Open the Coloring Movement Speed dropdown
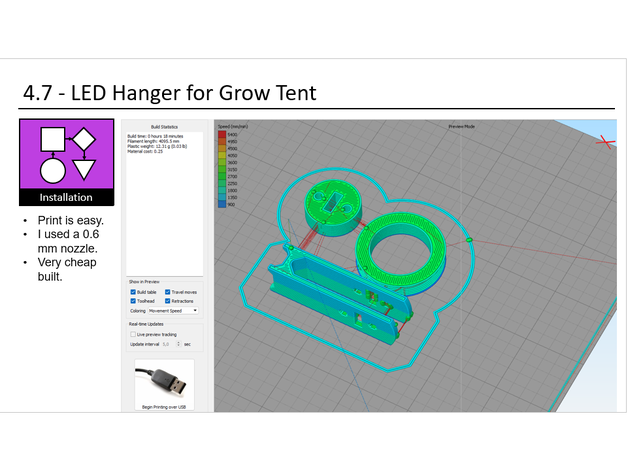The image size is (628, 472). pyautogui.click(x=172, y=311)
